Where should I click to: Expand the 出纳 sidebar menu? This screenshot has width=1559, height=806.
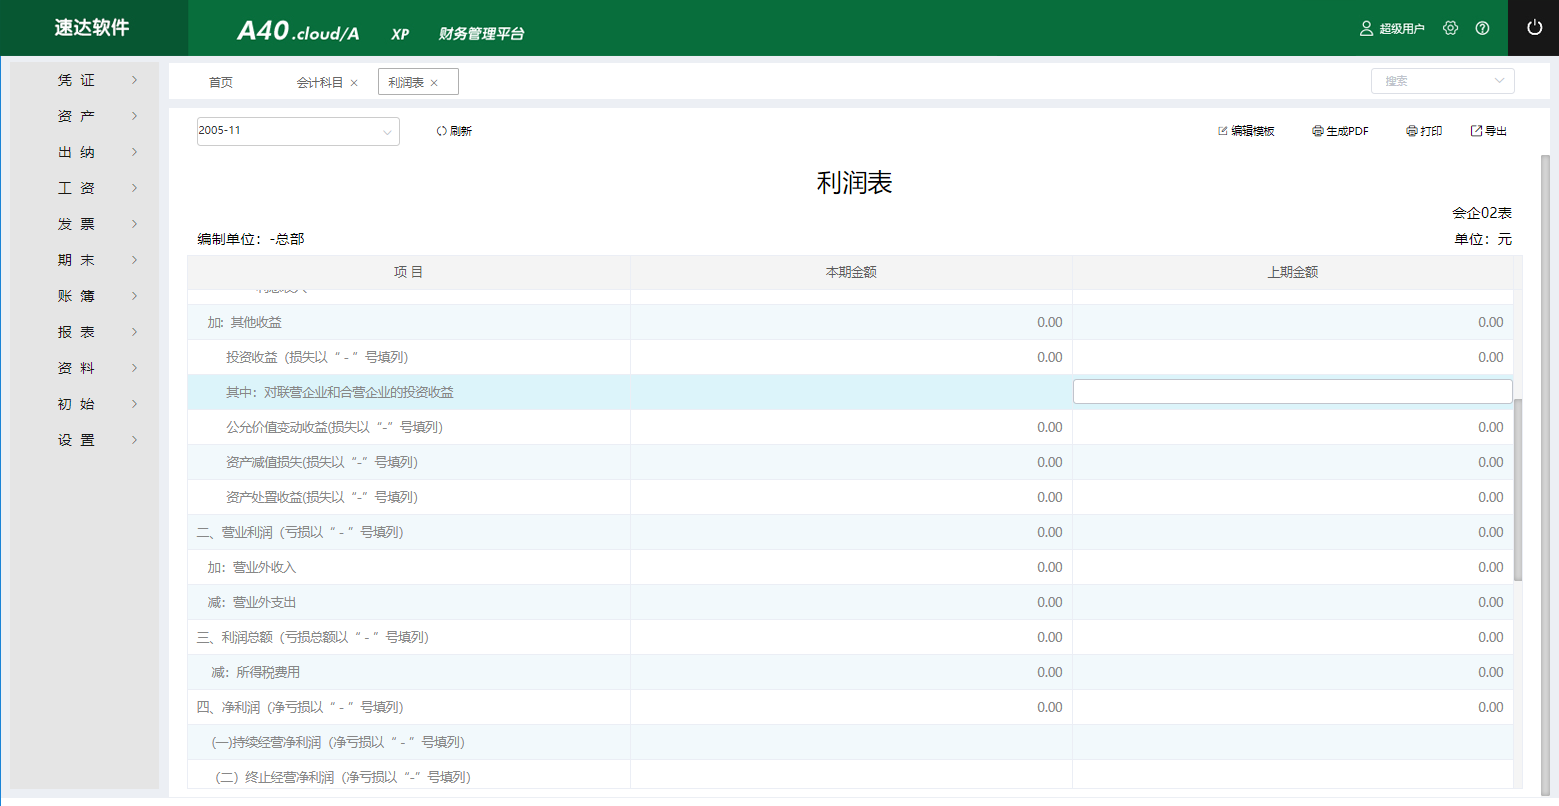[84, 152]
